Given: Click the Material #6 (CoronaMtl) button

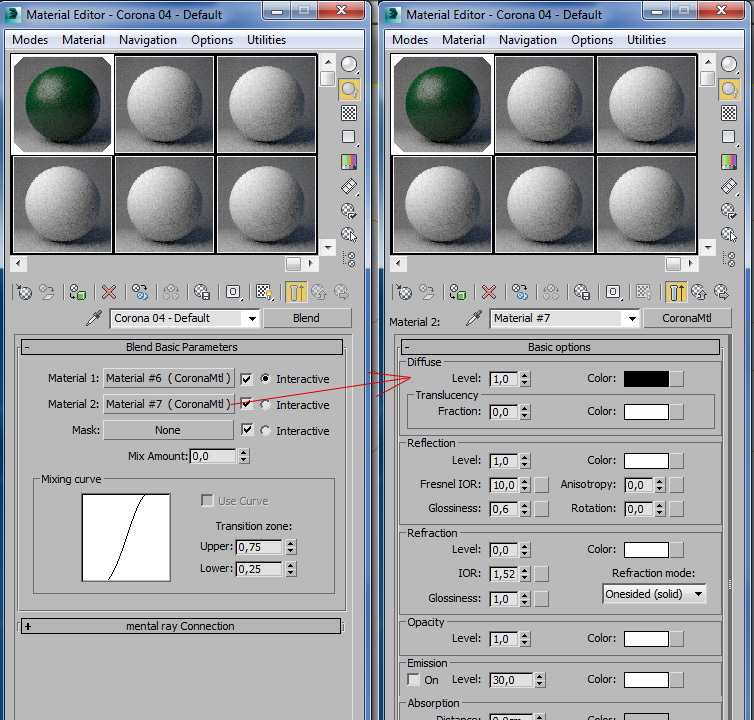Looking at the screenshot, I should click(168, 378).
